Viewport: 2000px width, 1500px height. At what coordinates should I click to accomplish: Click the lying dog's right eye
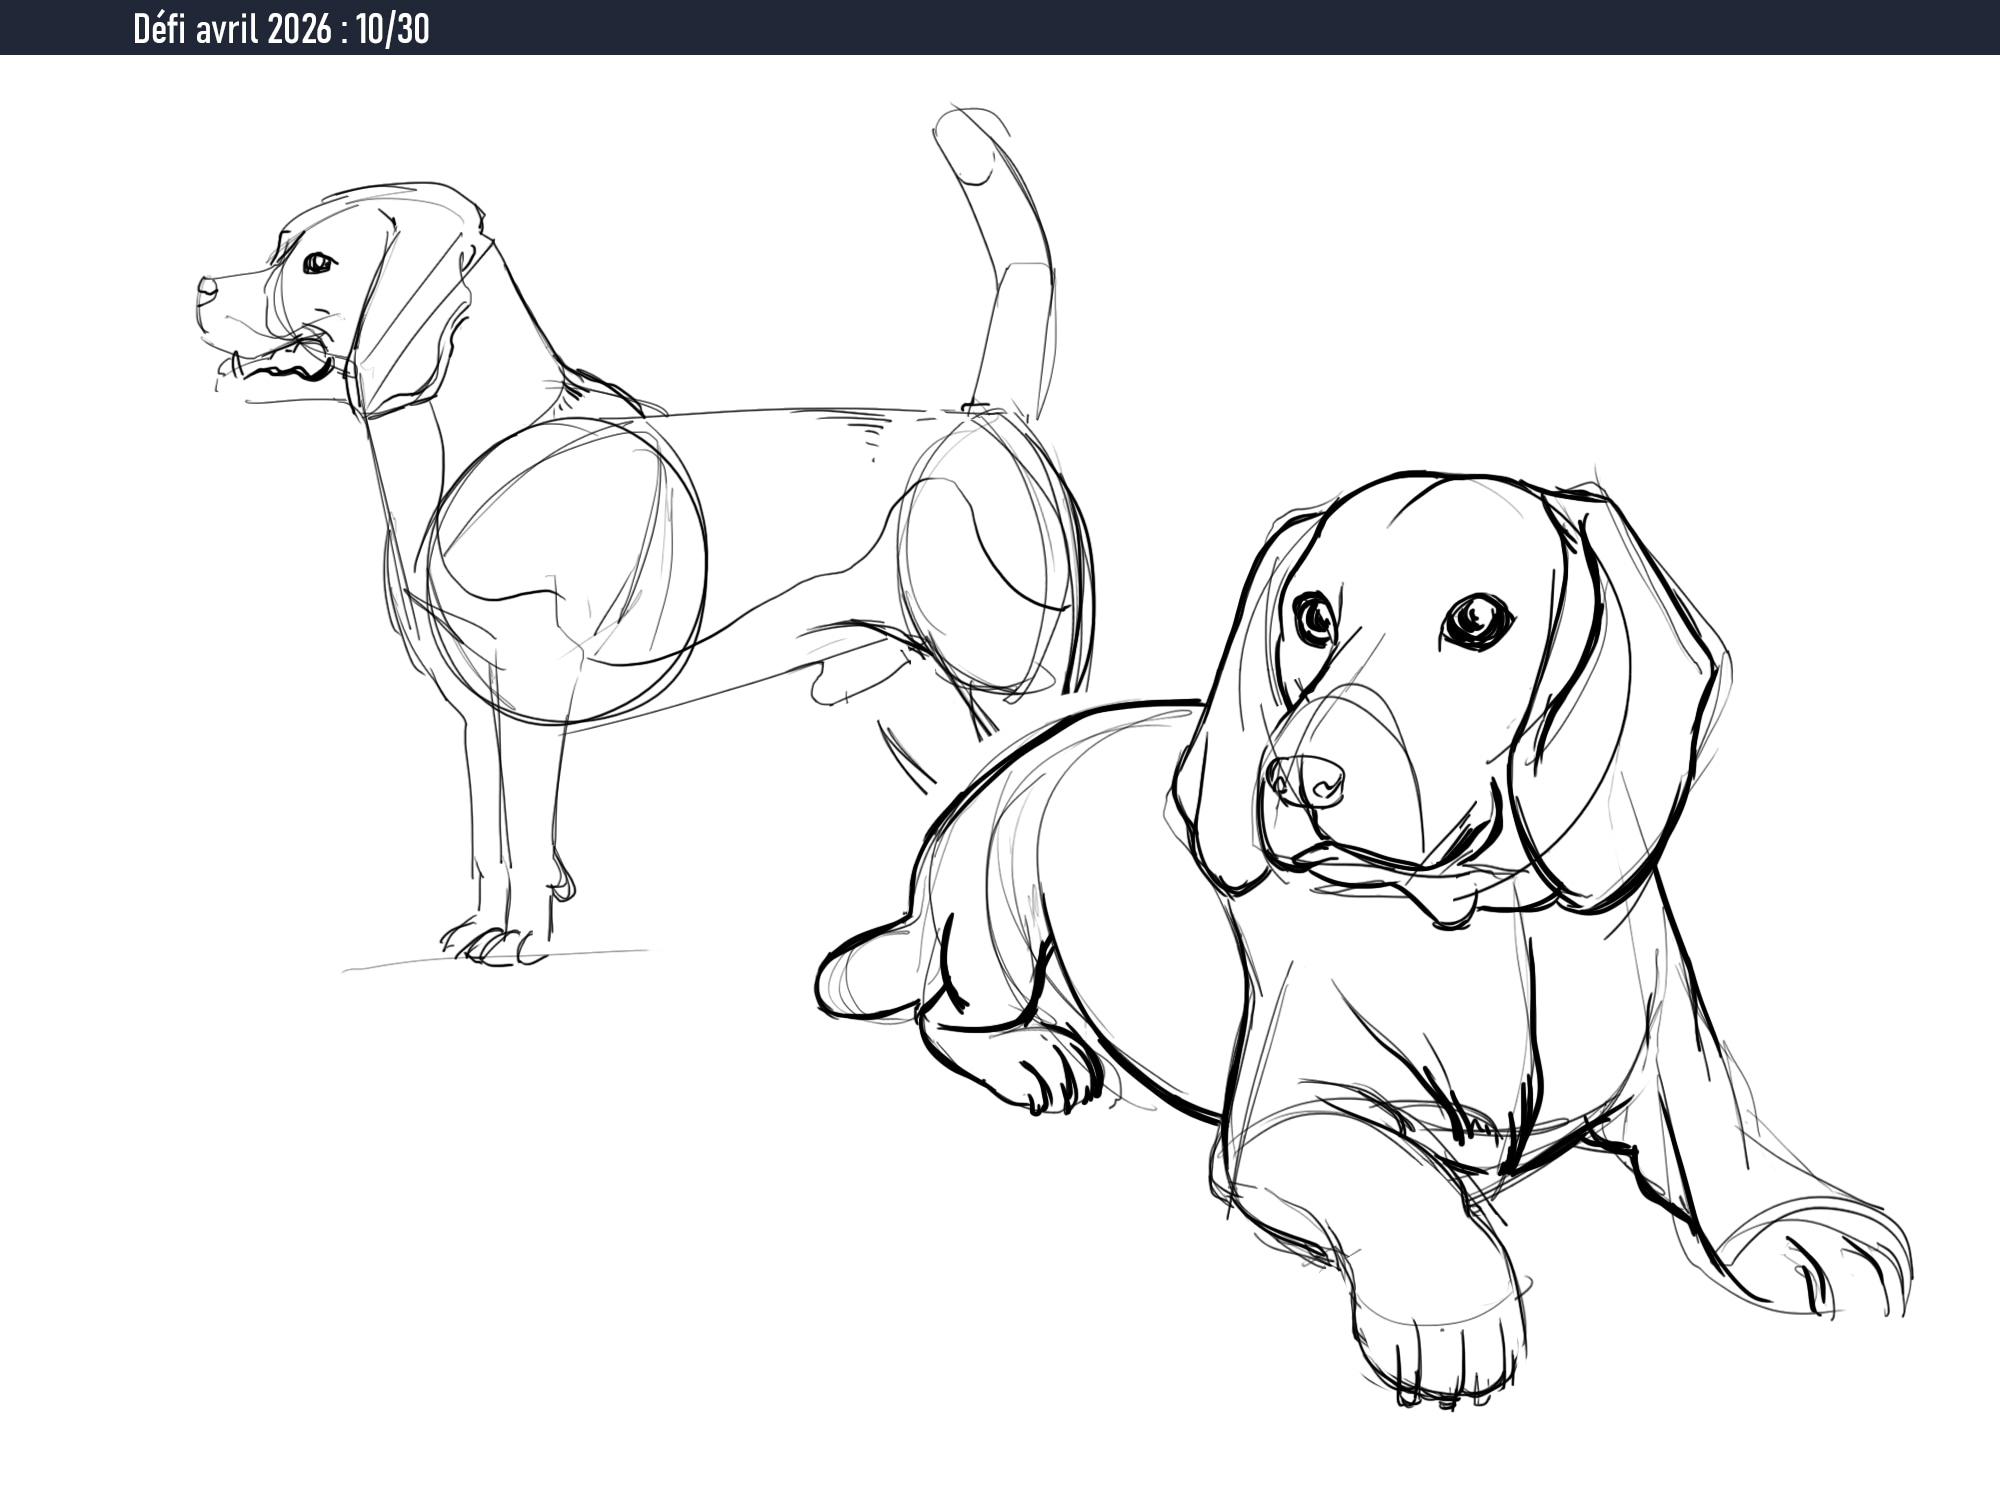(x=1477, y=620)
